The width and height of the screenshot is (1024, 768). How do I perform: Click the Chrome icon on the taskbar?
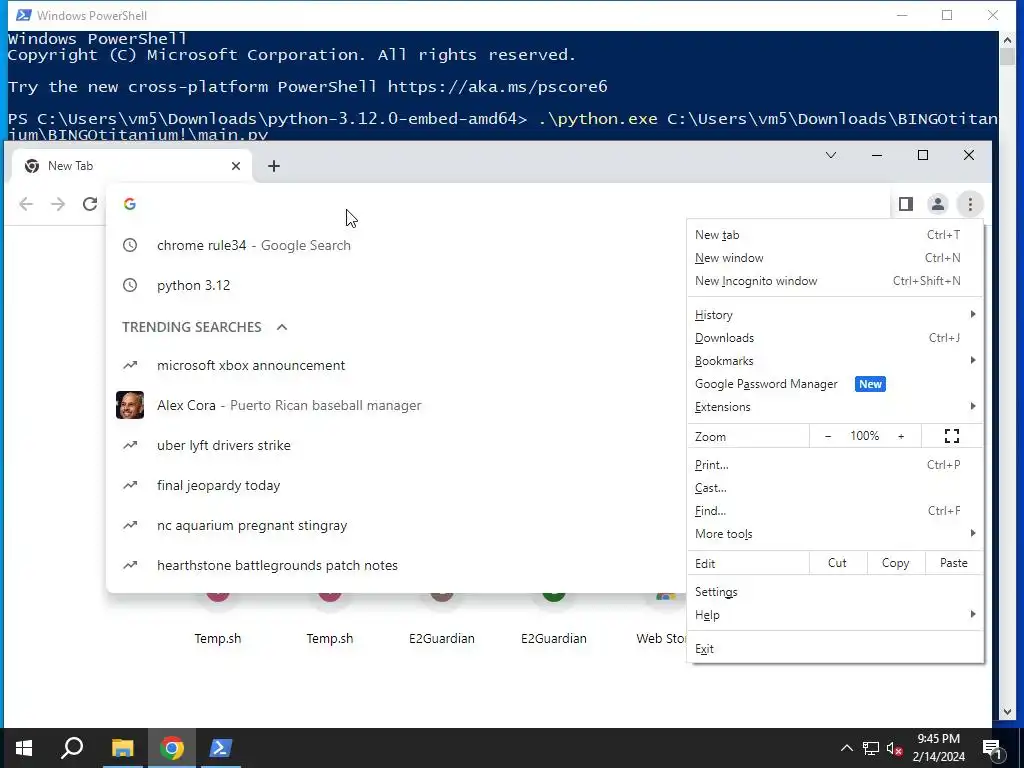coord(172,748)
